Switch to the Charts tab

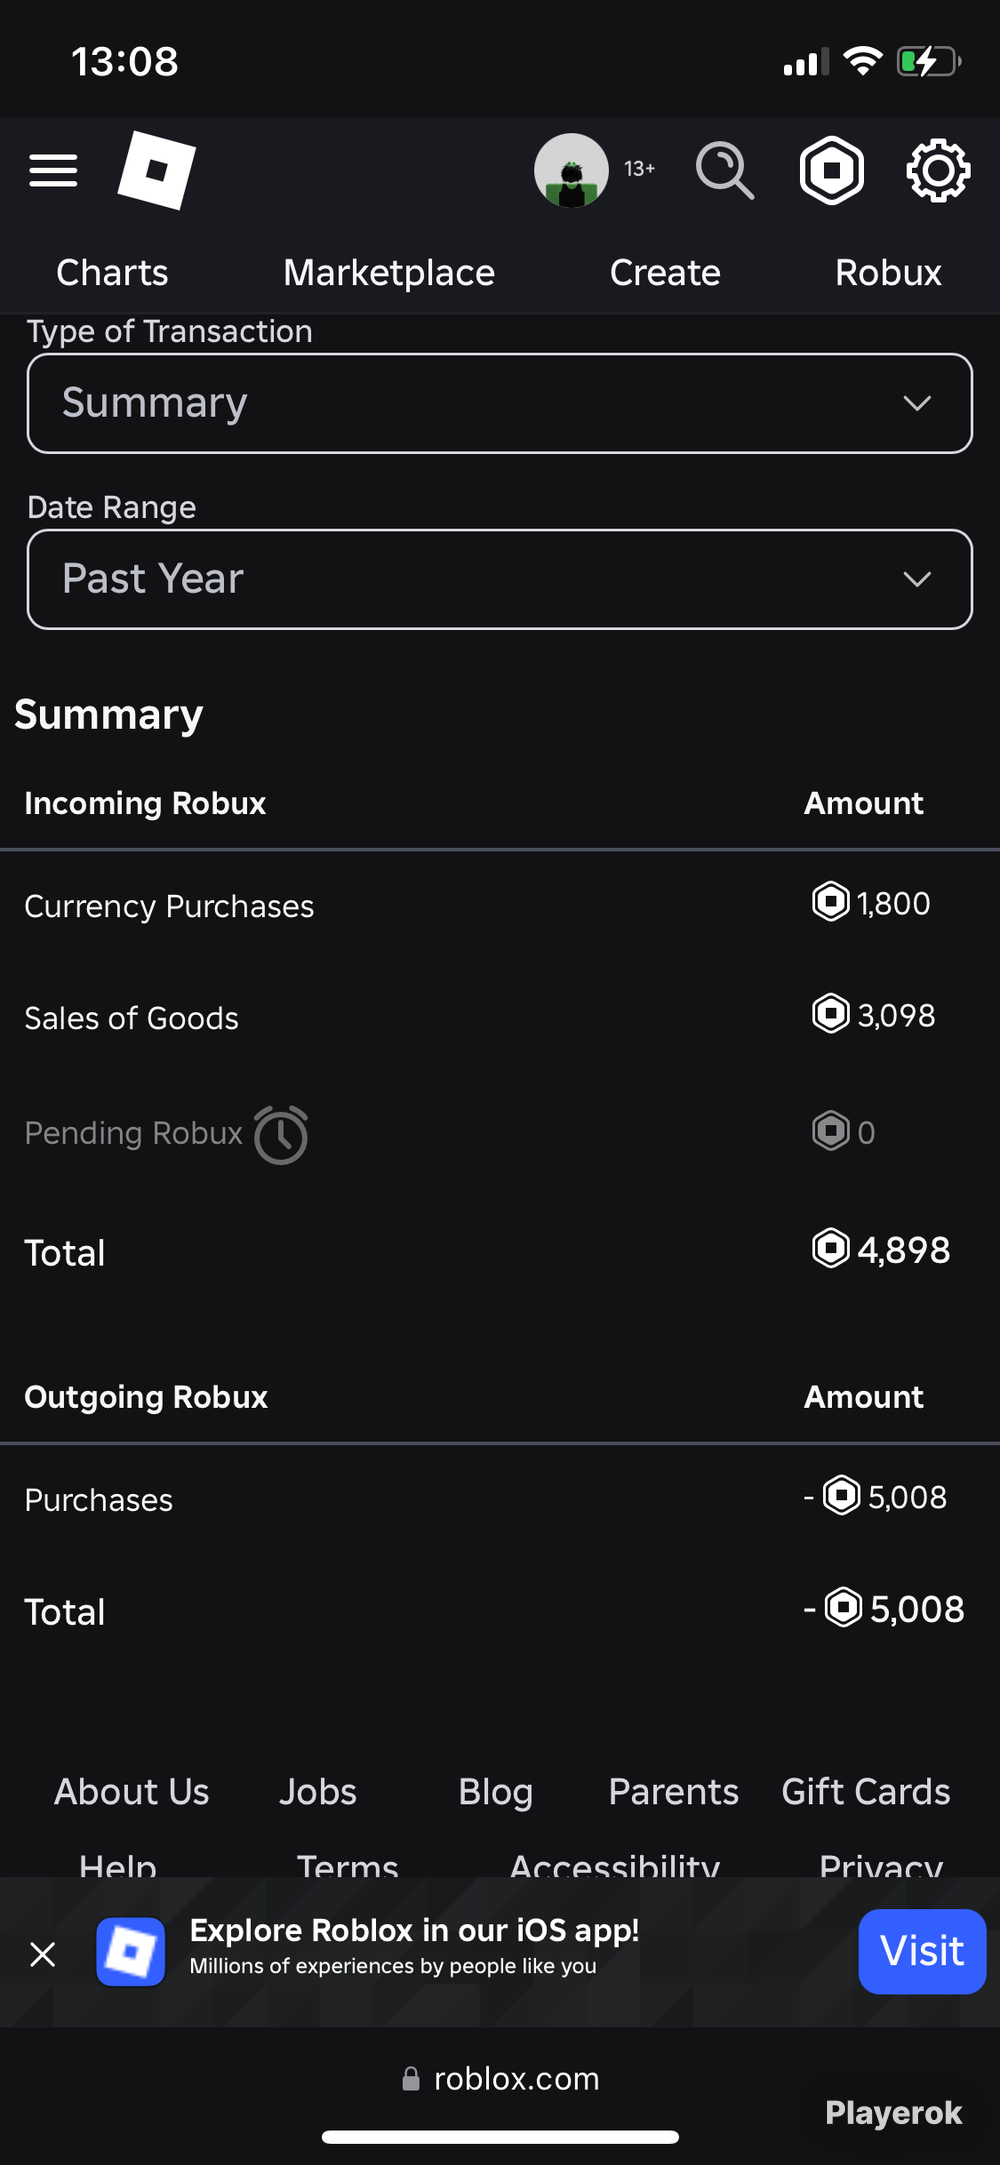point(112,273)
